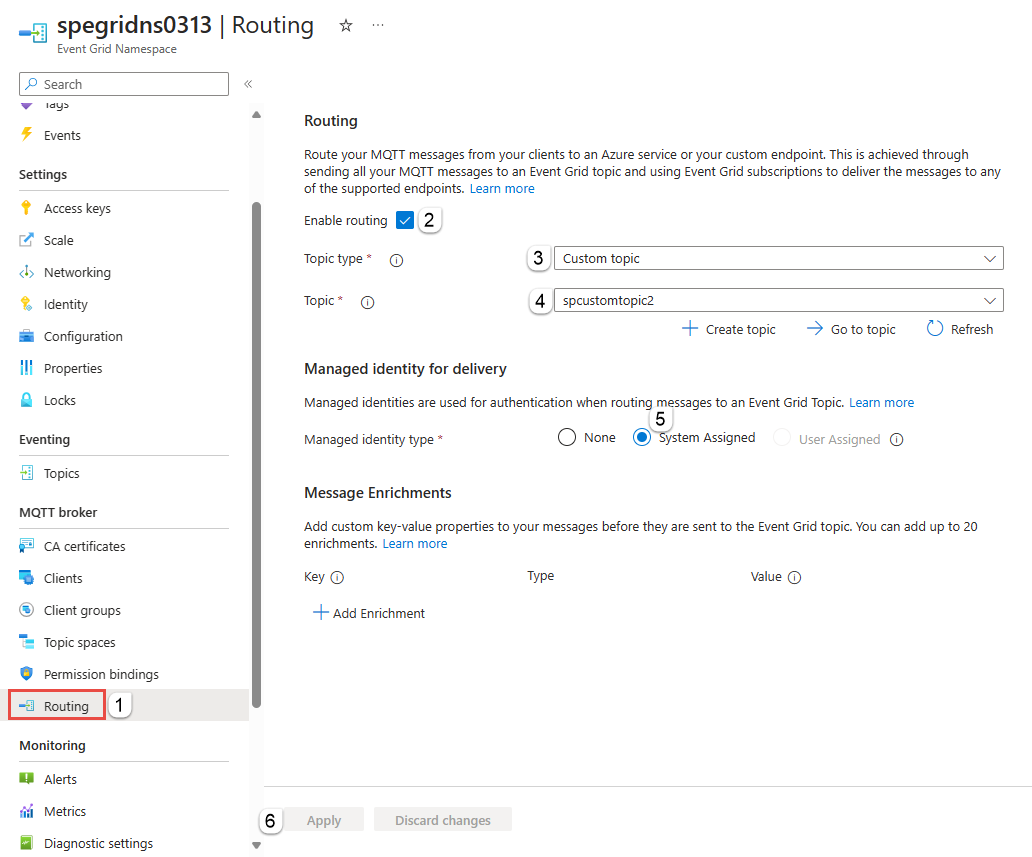
Task: Click the Access keys key icon
Action: click(26, 208)
